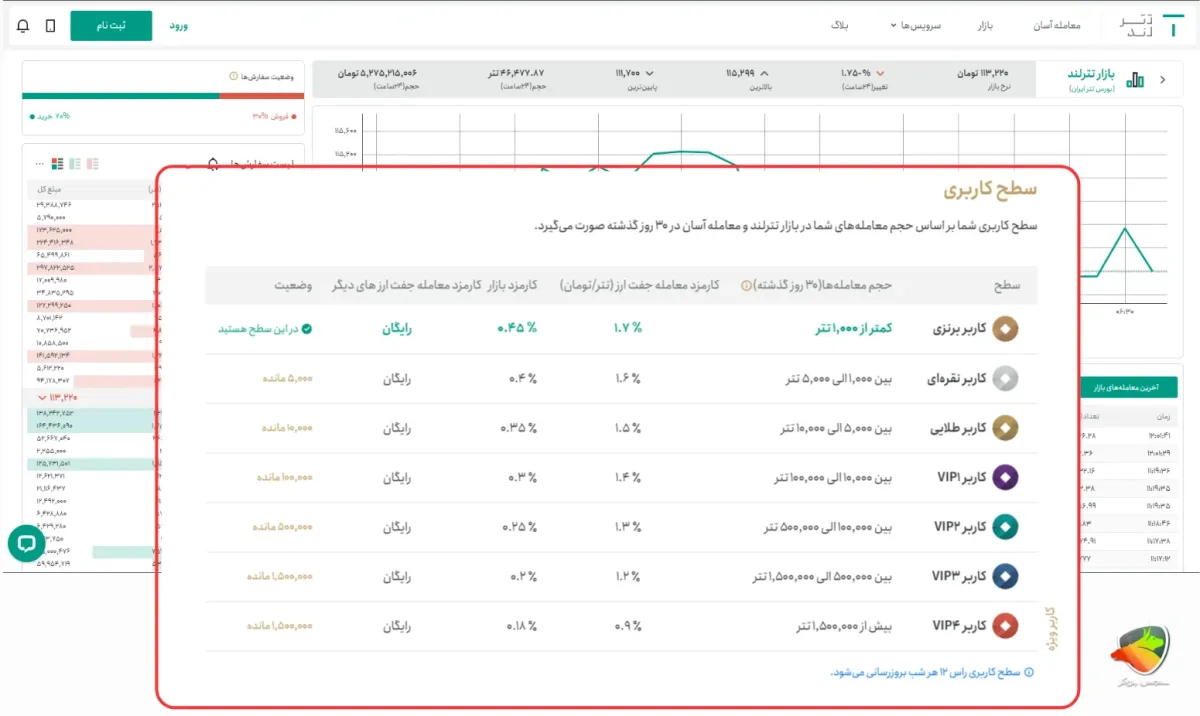Screen dimensions: 1200x716
Task: Click the text بین 1,000 الی 5,000 تتر
Action: pyautogui.click(x=838, y=378)
